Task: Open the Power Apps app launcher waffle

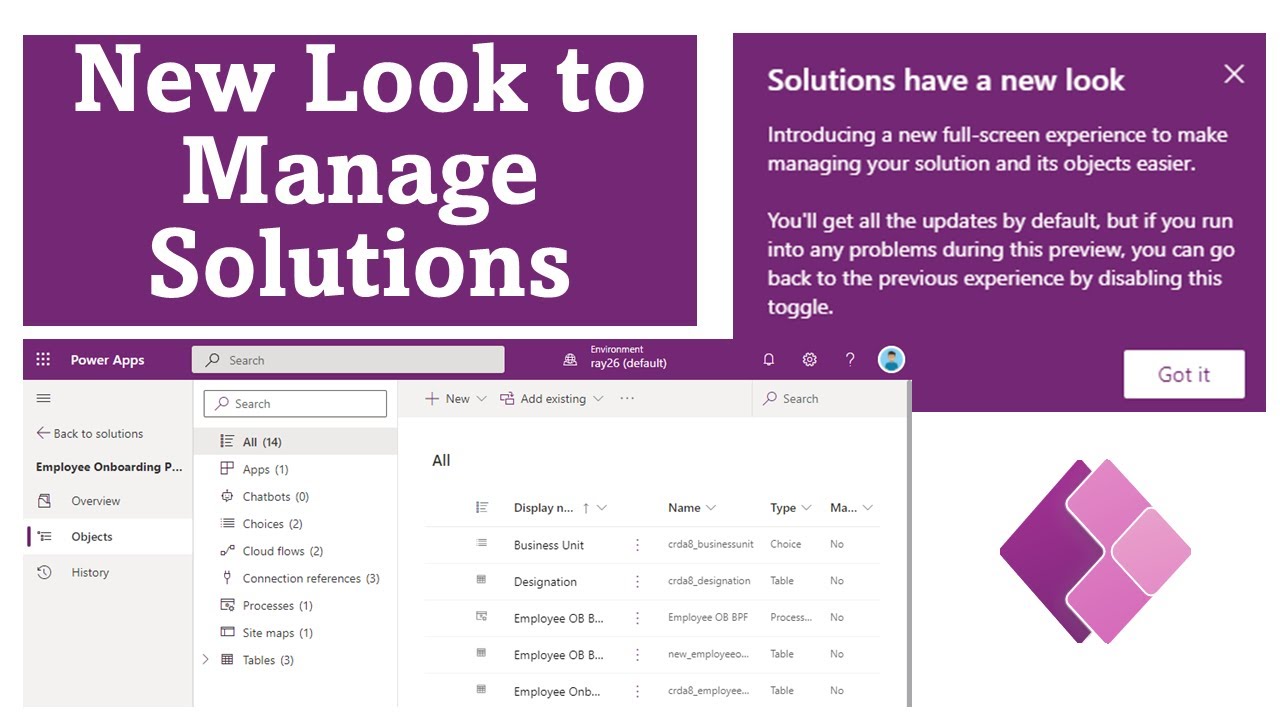Action: pos(43,360)
